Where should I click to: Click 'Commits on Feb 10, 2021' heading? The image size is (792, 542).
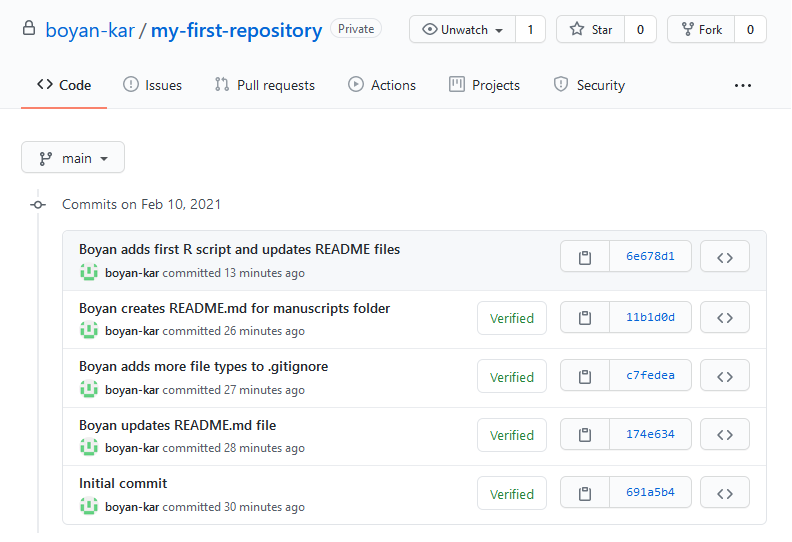tap(141, 205)
